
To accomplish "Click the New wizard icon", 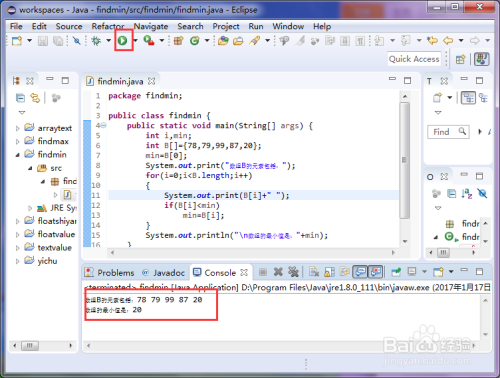I will point(17,41).
